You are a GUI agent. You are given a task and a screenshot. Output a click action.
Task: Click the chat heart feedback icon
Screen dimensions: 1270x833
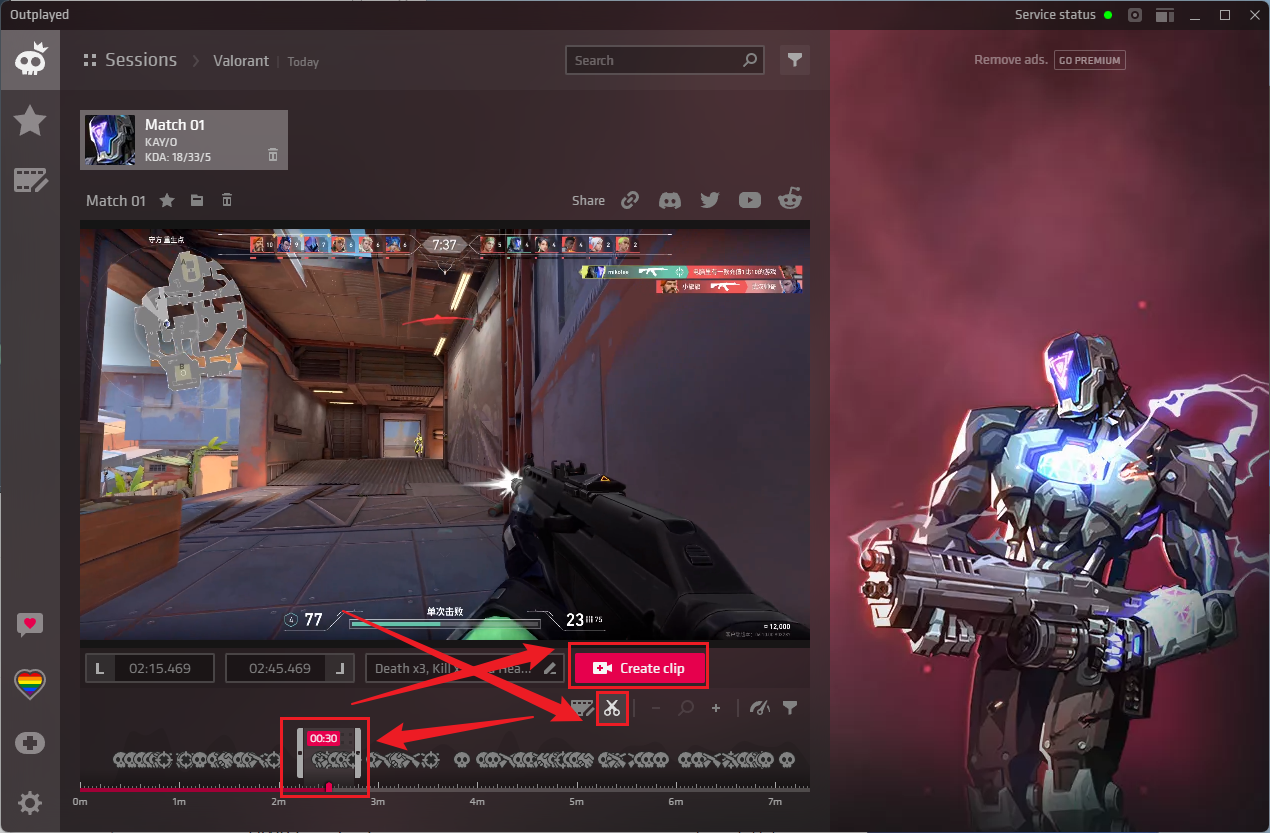(x=30, y=625)
